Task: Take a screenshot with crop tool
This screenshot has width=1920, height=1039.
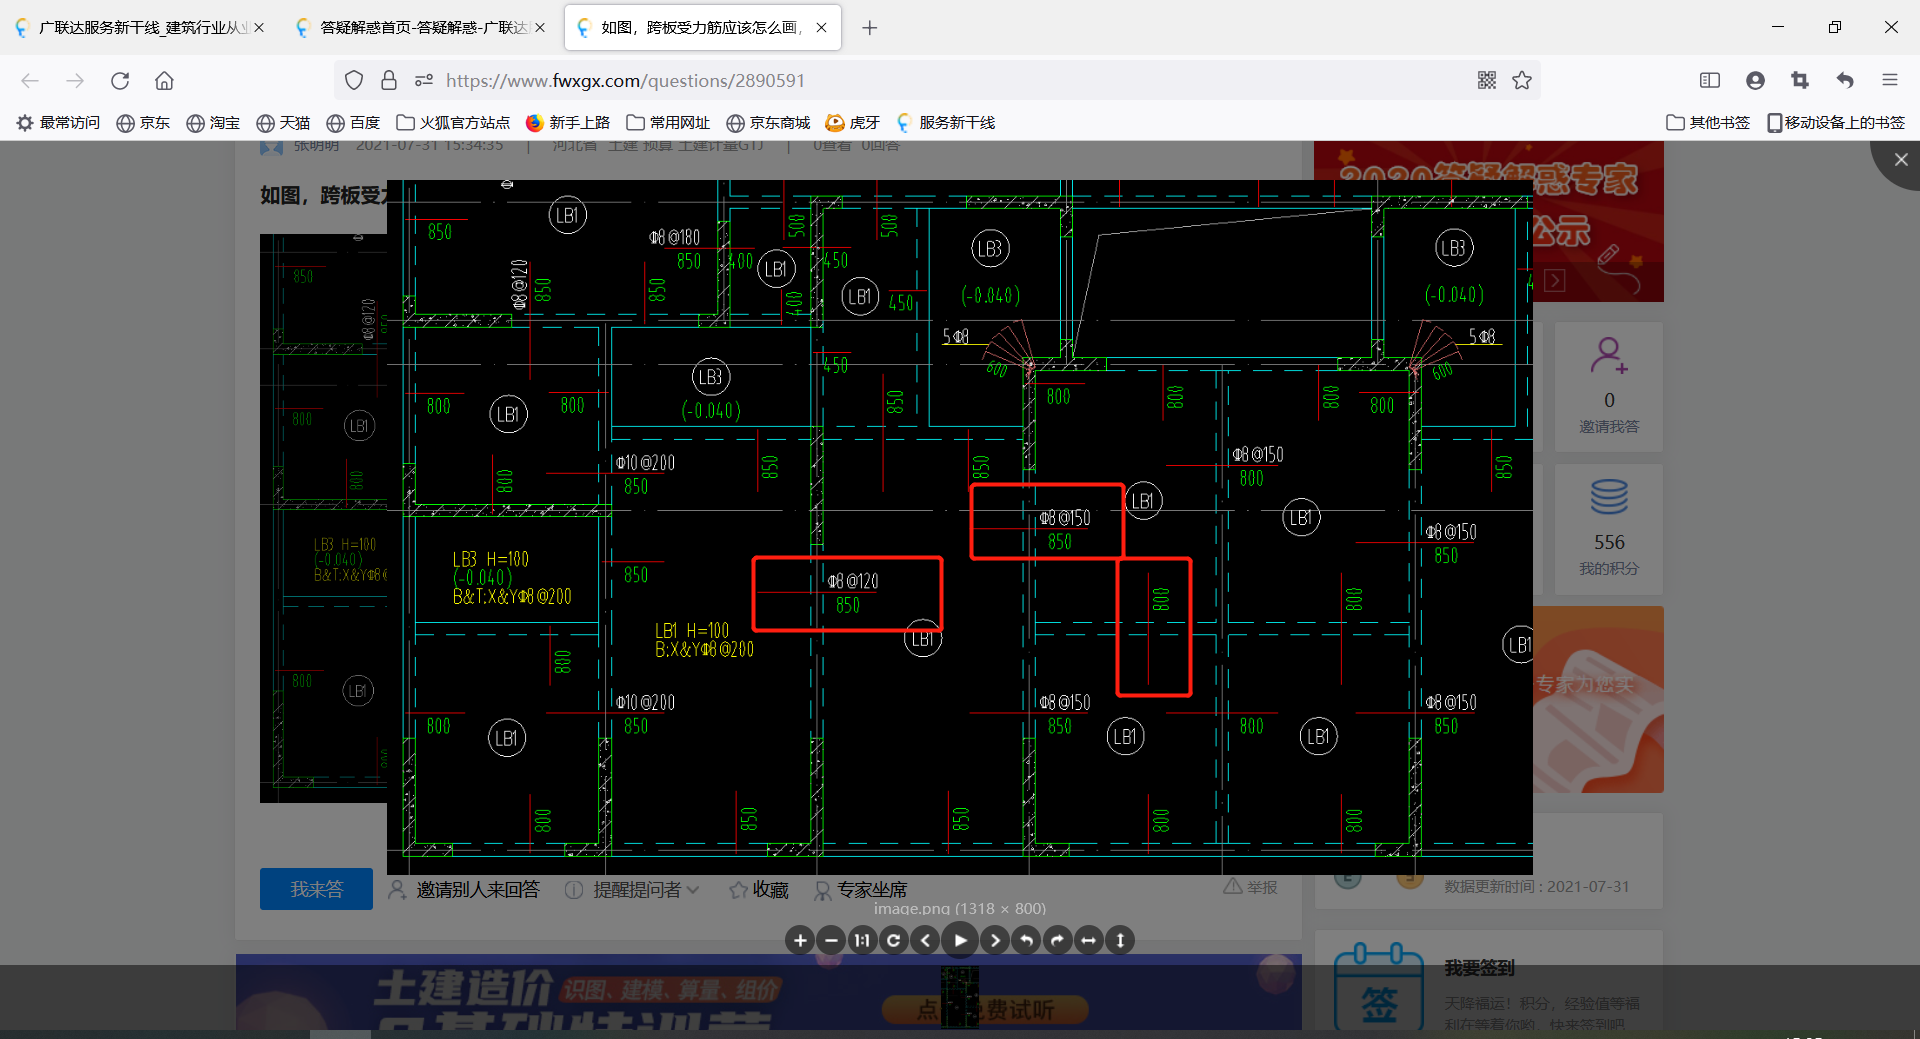Action: click(x=1800, y=80)
